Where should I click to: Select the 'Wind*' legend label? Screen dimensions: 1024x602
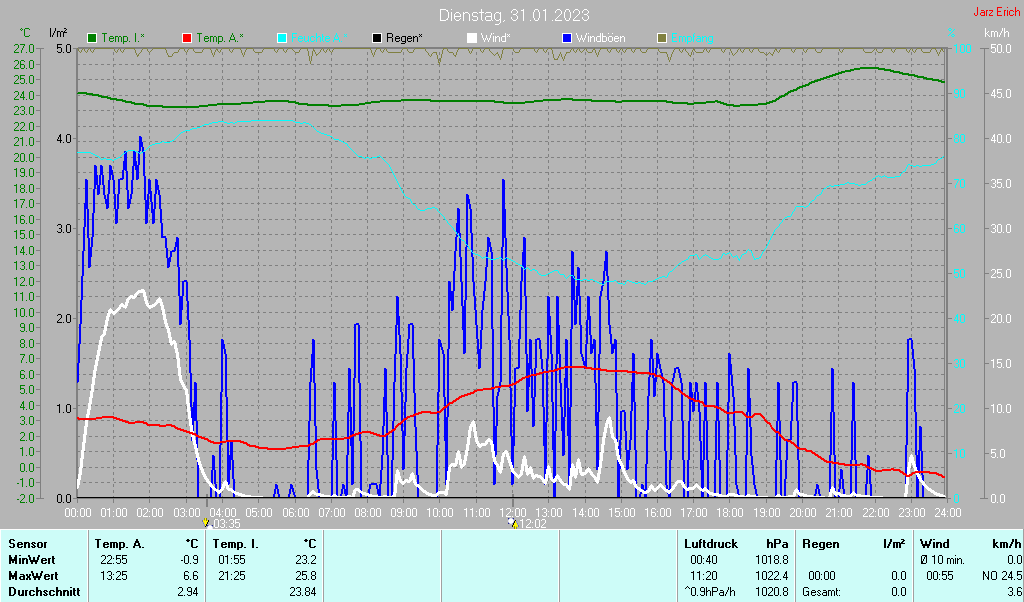point(496,39)
